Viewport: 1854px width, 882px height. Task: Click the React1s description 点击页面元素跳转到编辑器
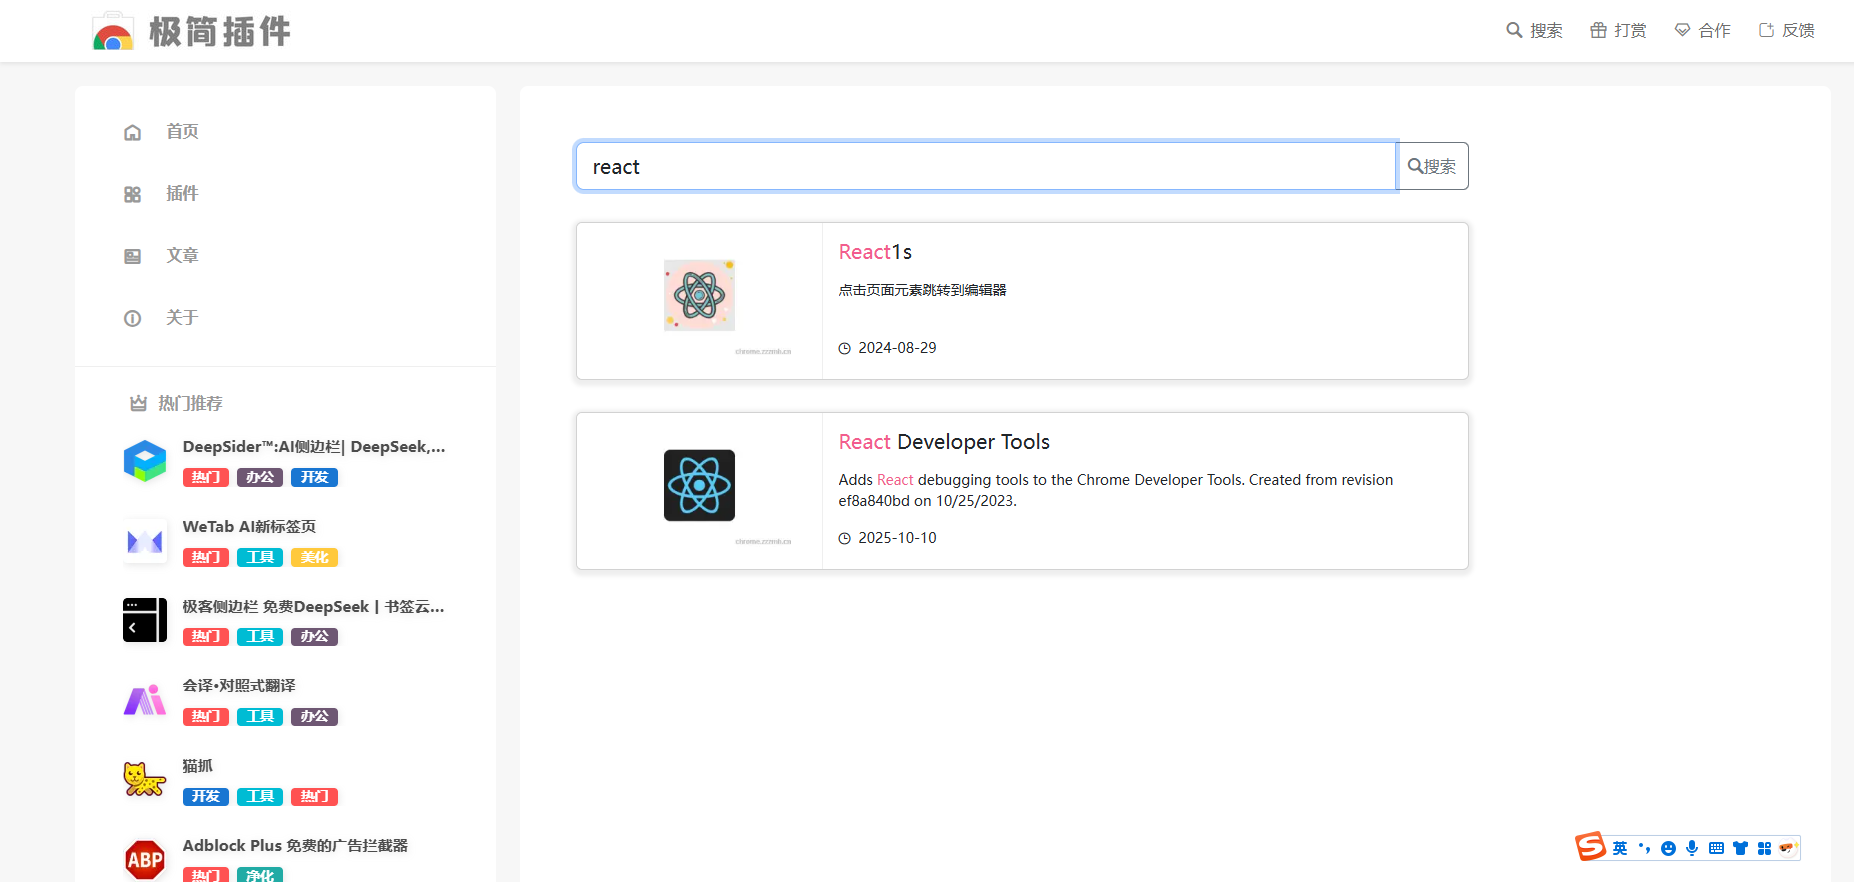tap(922, 290)
